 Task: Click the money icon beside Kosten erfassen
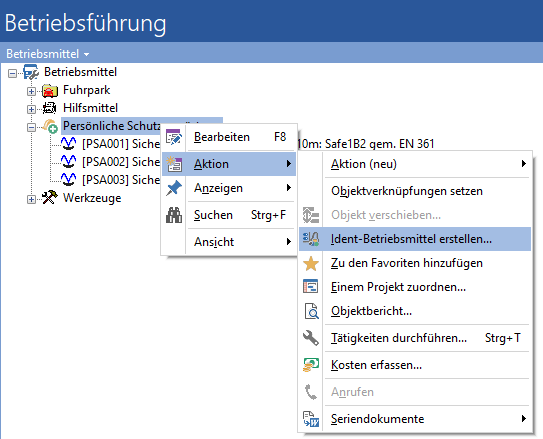[311, 365]
